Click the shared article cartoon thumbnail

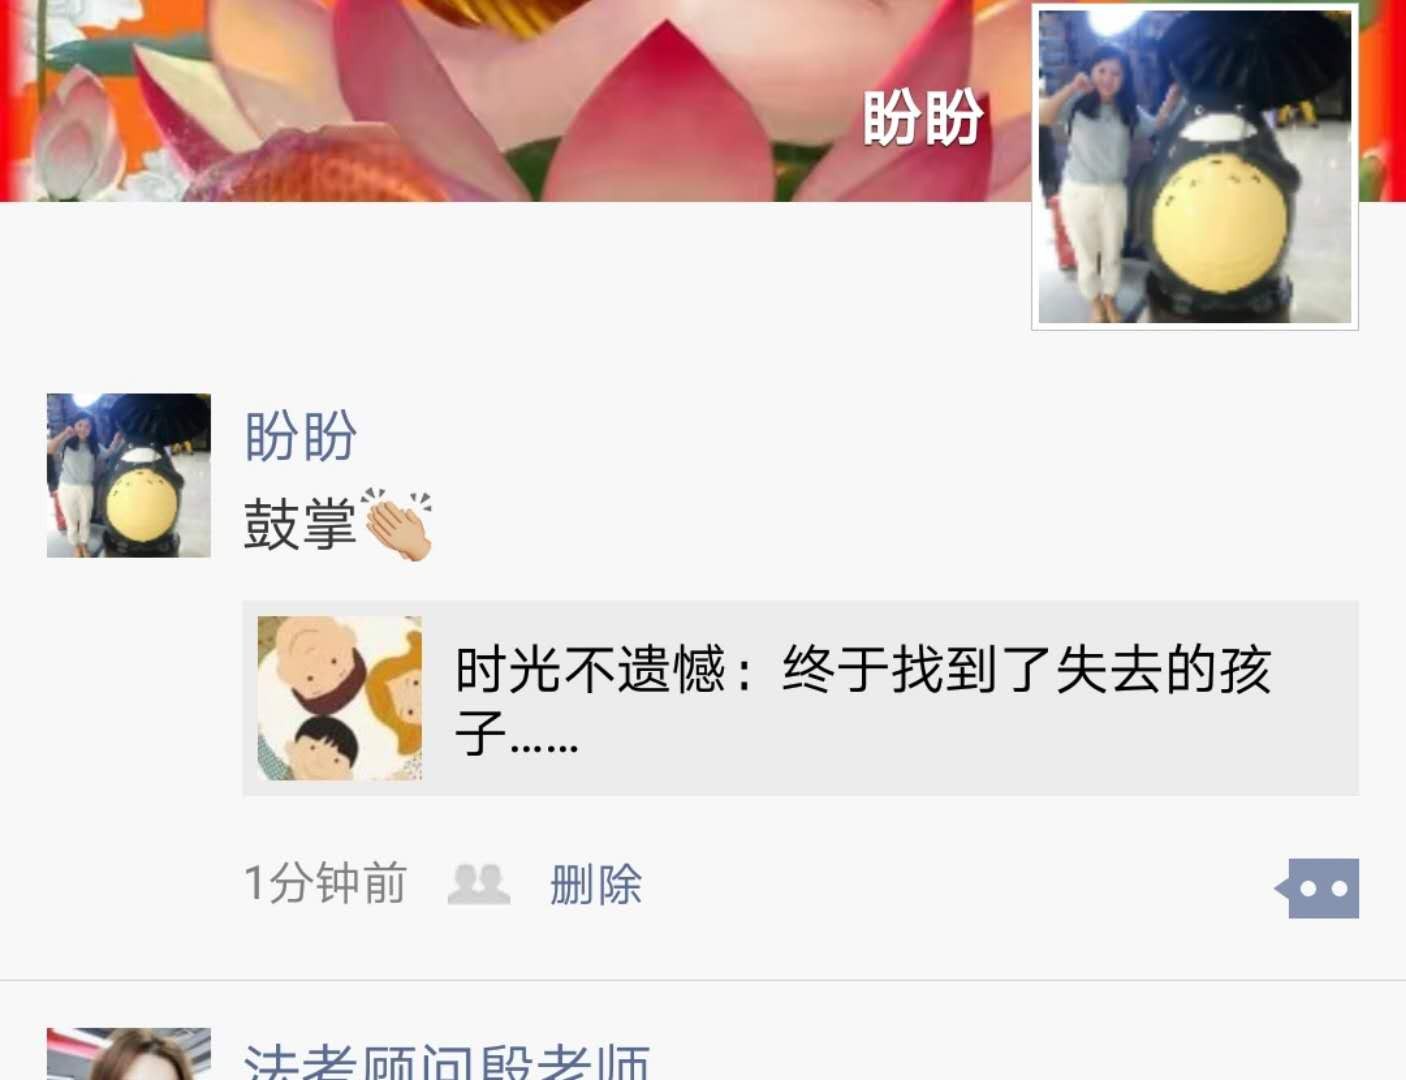[340, 698]
